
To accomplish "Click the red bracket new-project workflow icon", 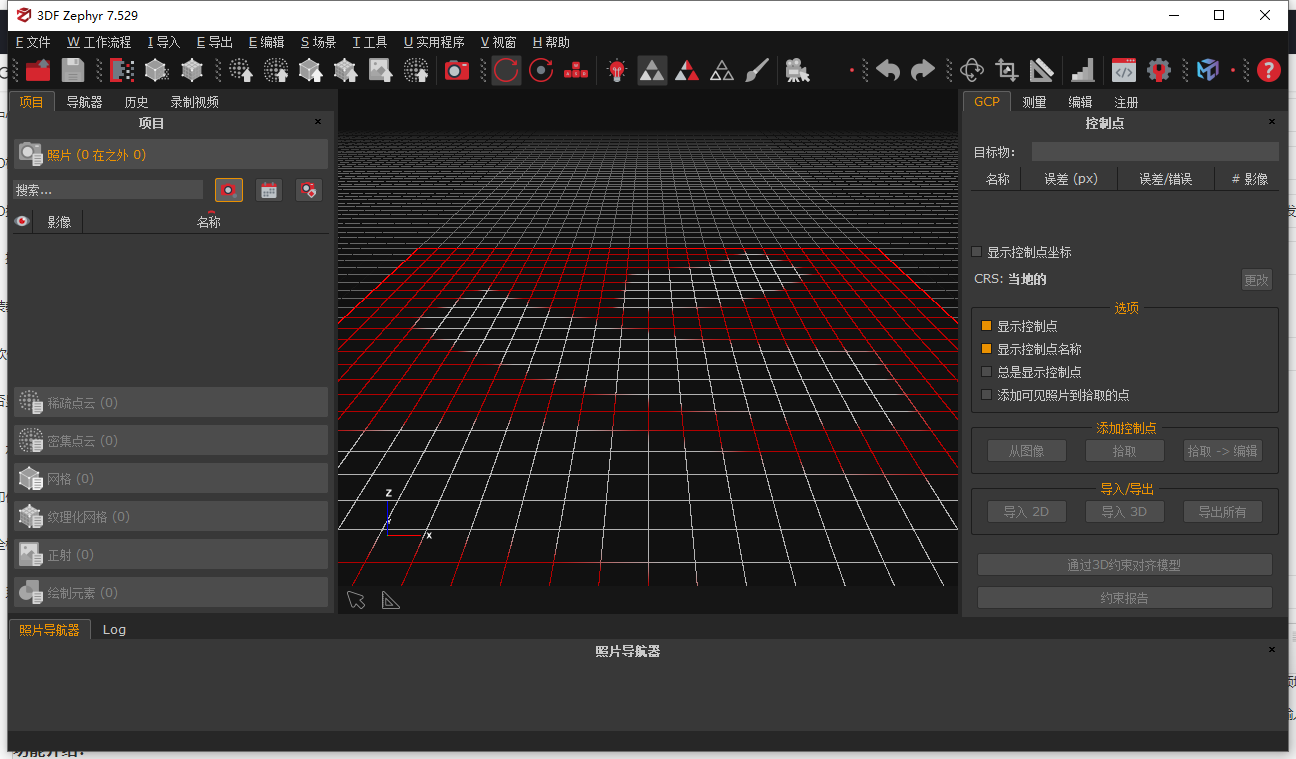I will pos(122,70).
